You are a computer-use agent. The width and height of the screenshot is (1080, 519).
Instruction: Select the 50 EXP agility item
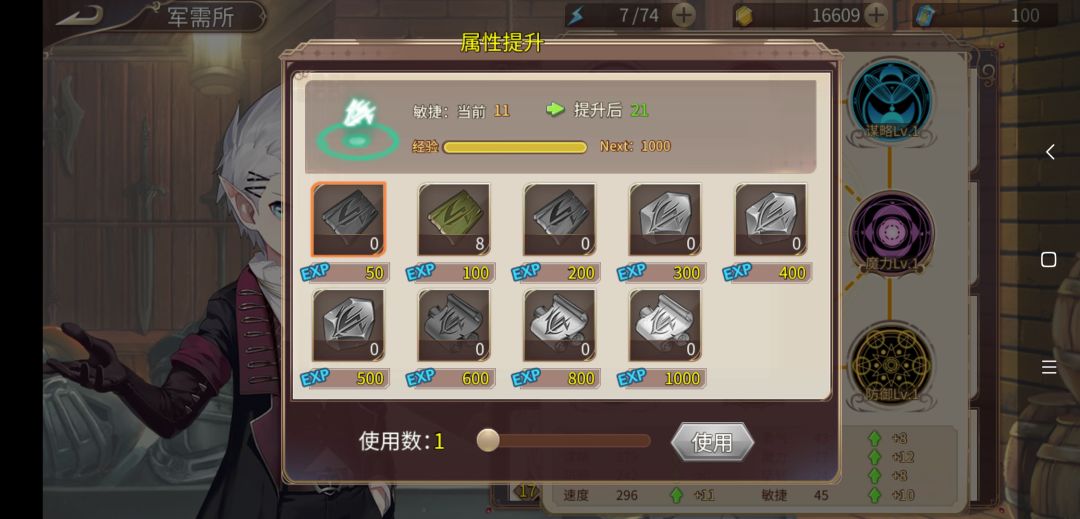coord(349,220)
